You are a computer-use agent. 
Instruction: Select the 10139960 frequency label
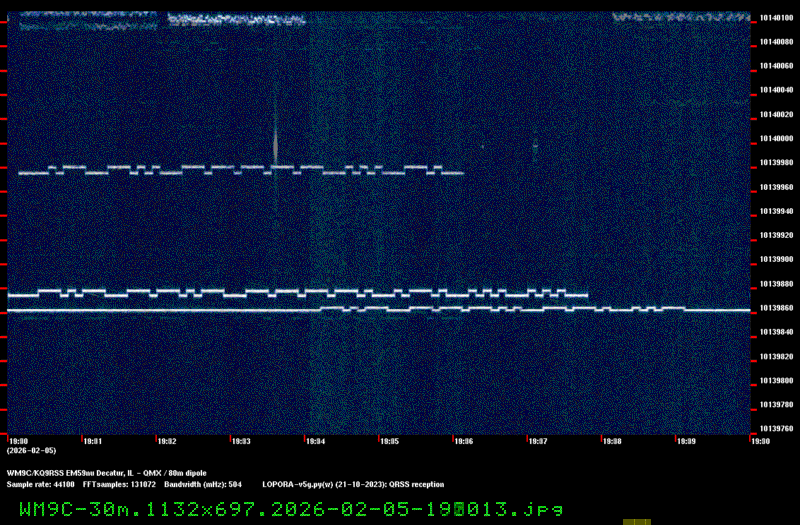(x=776, y=187)
